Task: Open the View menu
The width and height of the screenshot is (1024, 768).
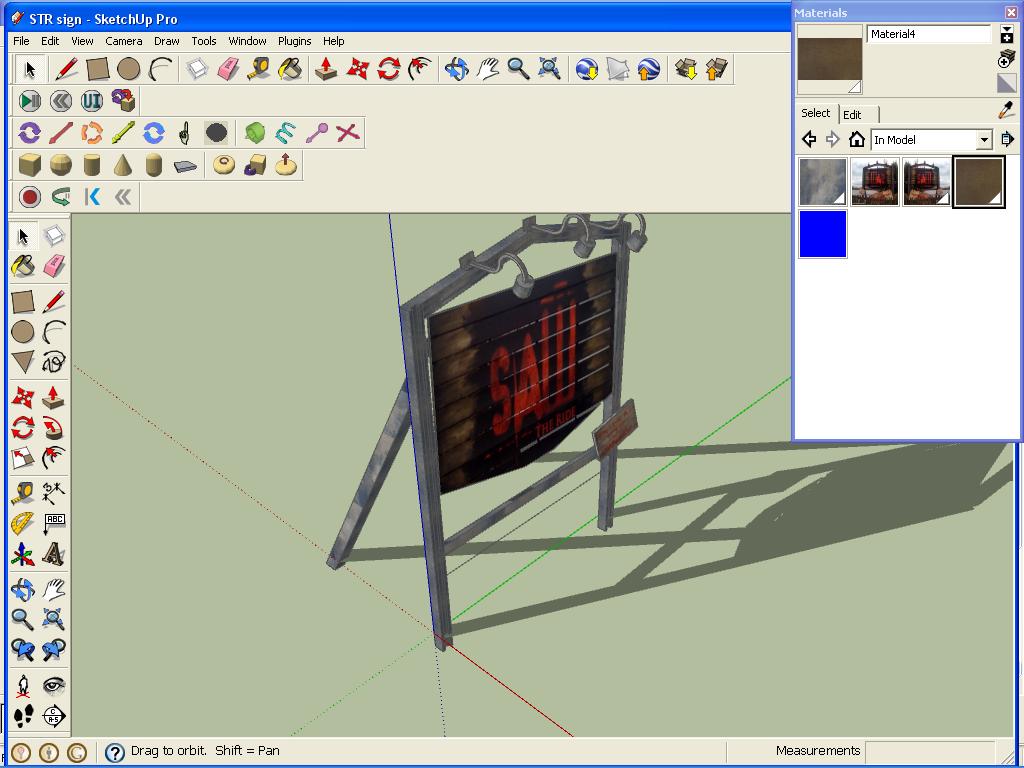Action: click(82, 40)
